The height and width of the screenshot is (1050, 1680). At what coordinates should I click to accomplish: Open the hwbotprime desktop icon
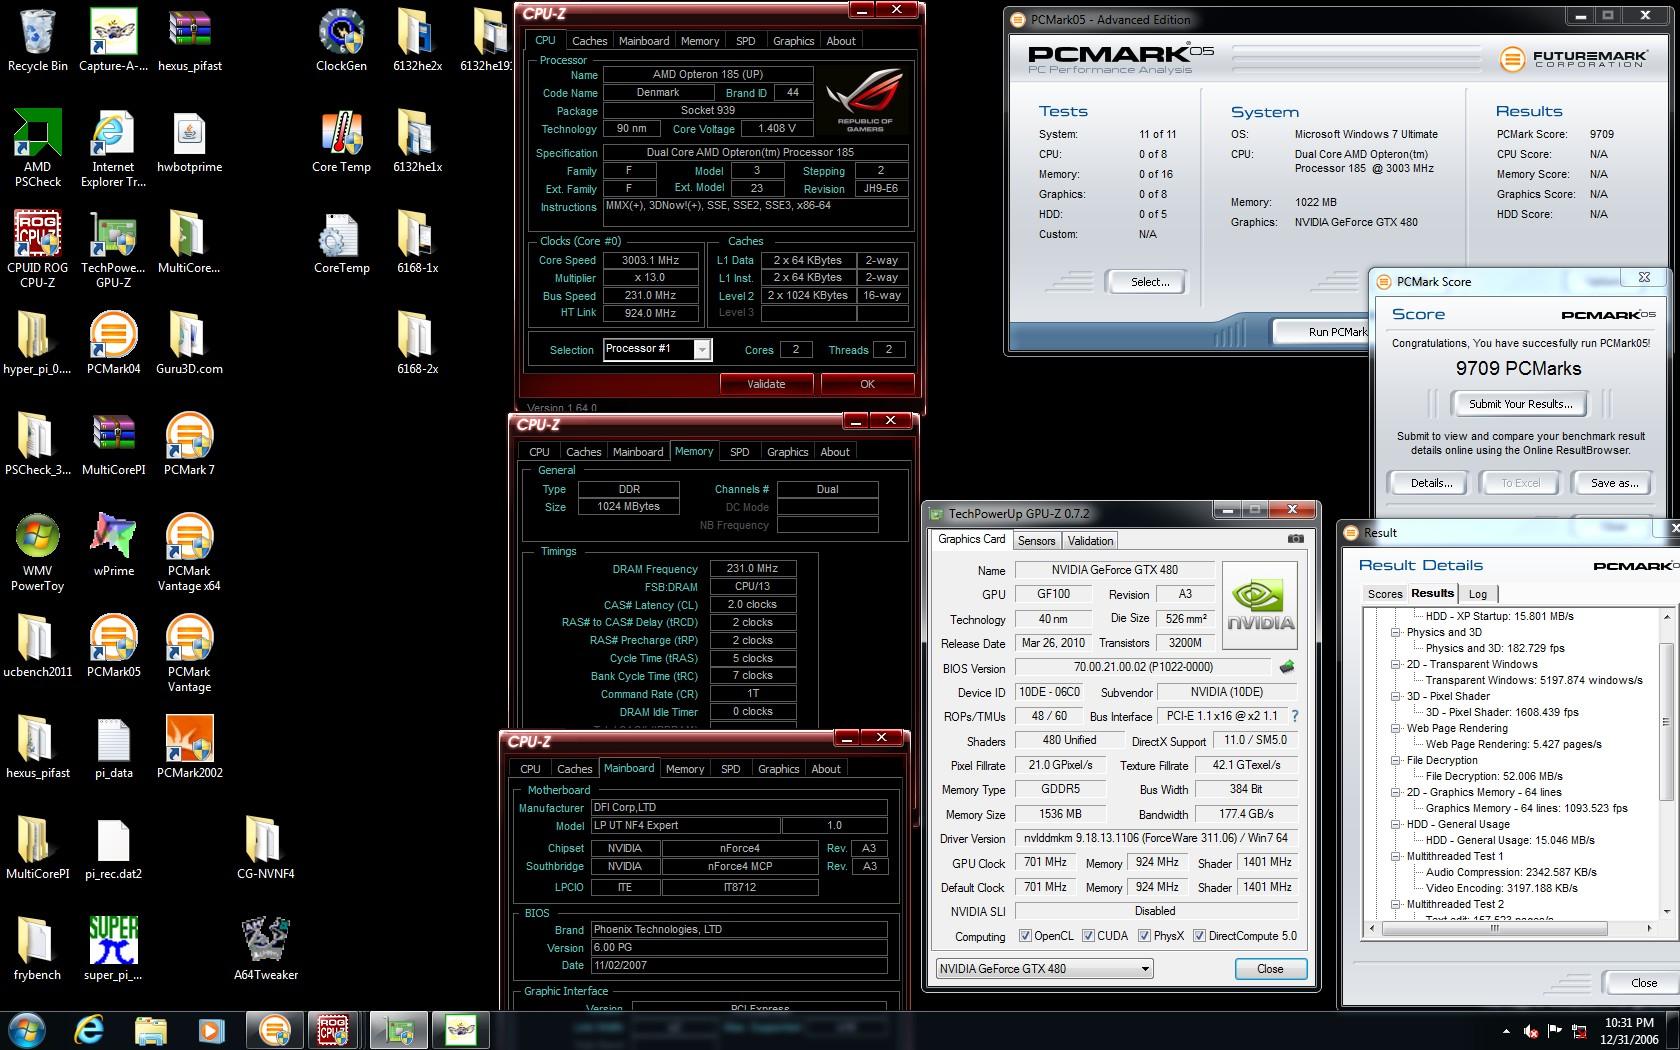tap(189, 141)
